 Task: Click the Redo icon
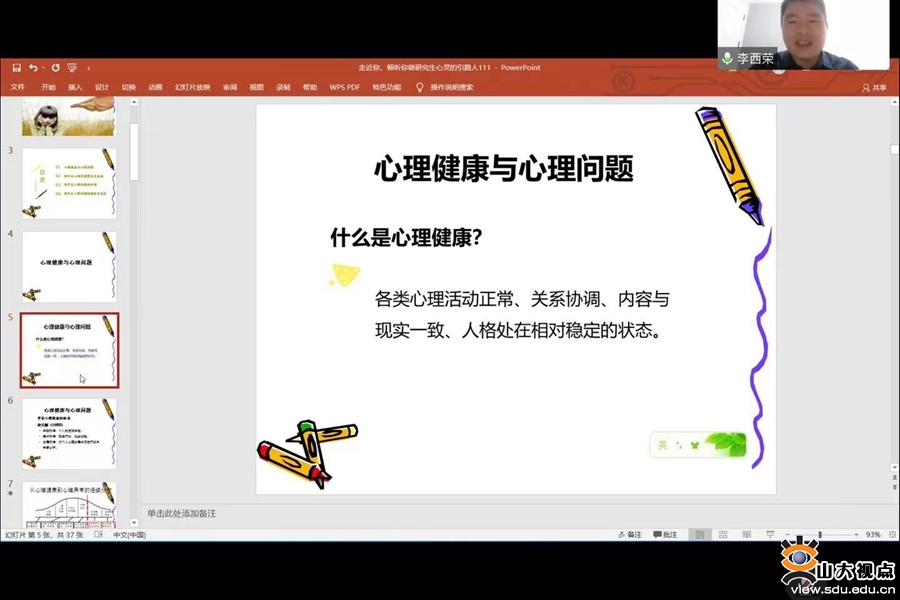57,67
